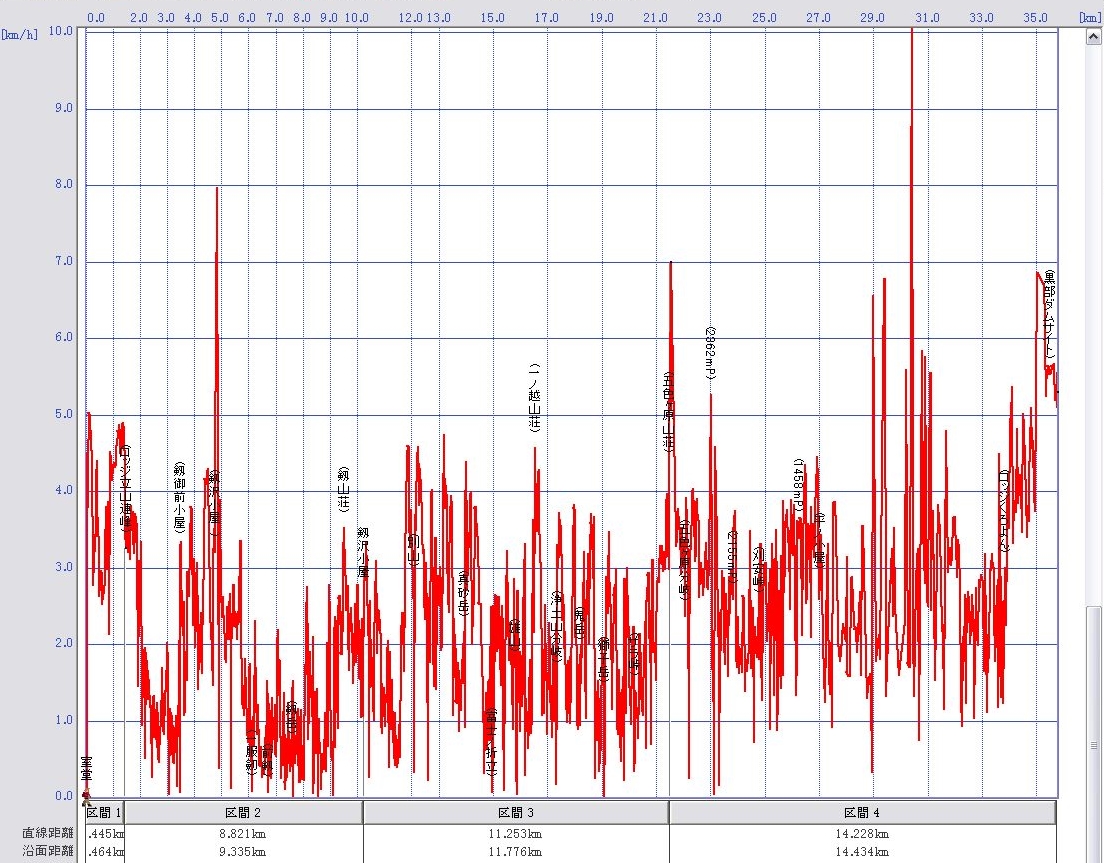Select the 区間 2 section header
This screenshot has width=1104, height=863.
coord(243,813)
